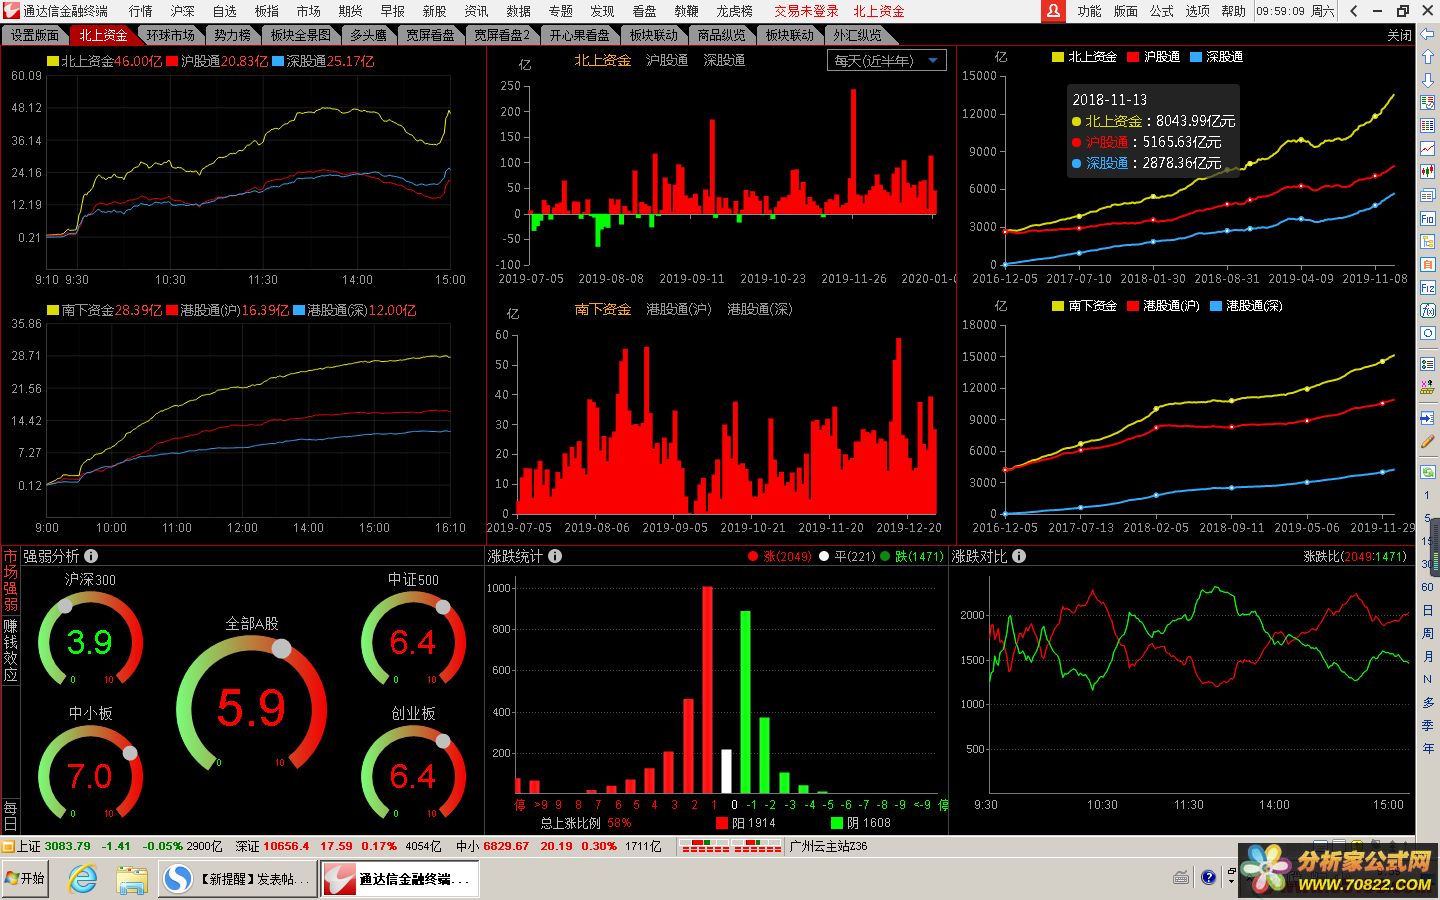
Task: Select the 南下资金 bar chart series
Action: point(603,309)
